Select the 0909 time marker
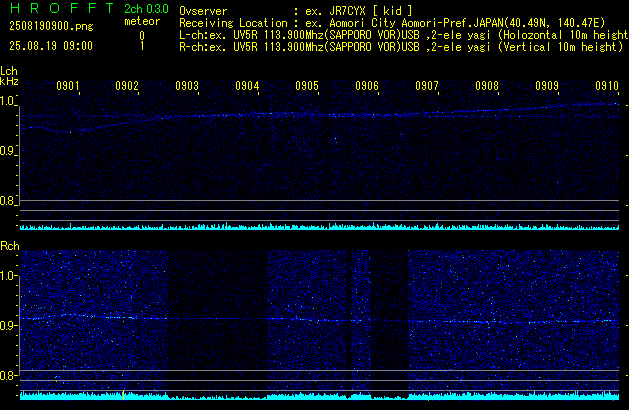 point(547,85)
